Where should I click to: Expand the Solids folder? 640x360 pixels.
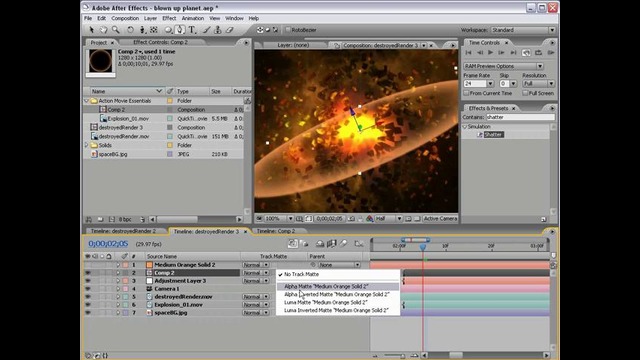[87, 145]
